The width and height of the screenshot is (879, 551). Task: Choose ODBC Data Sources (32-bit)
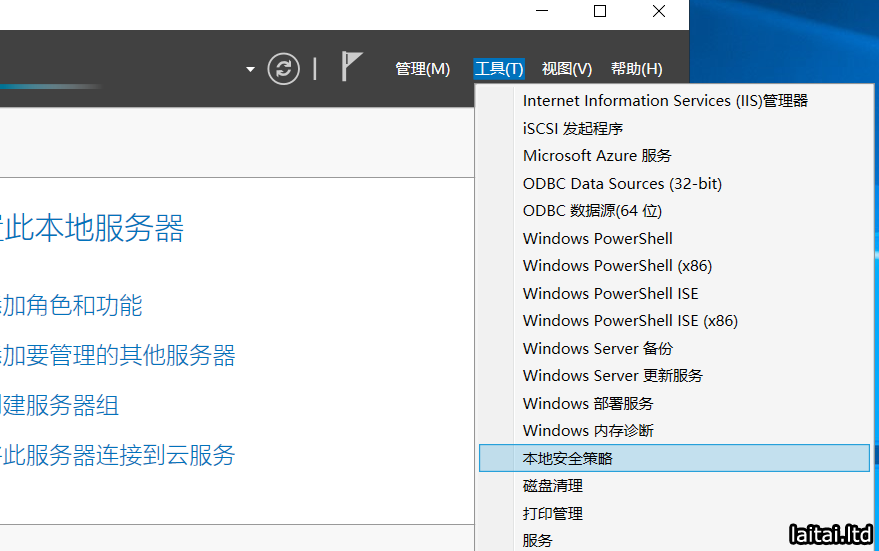pos(621,184)
